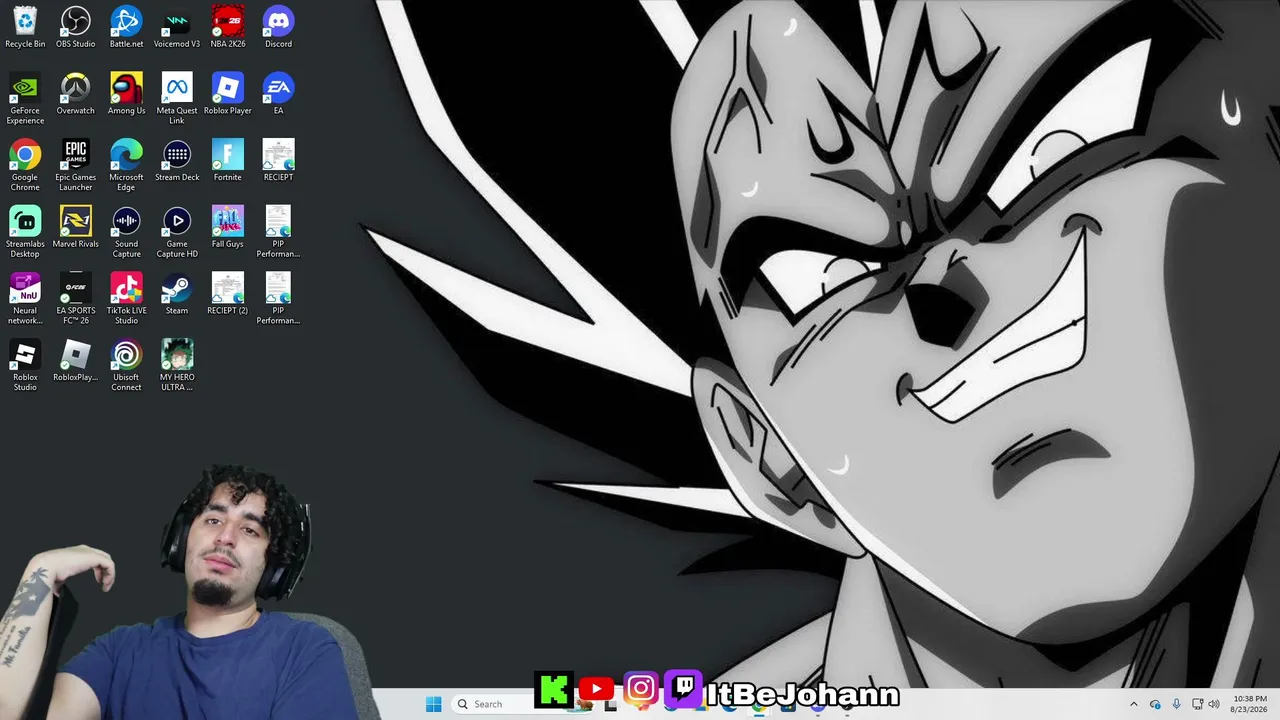
Task: Select the MY HERO ULTRA... desktop icon
Action: [177, 365]
